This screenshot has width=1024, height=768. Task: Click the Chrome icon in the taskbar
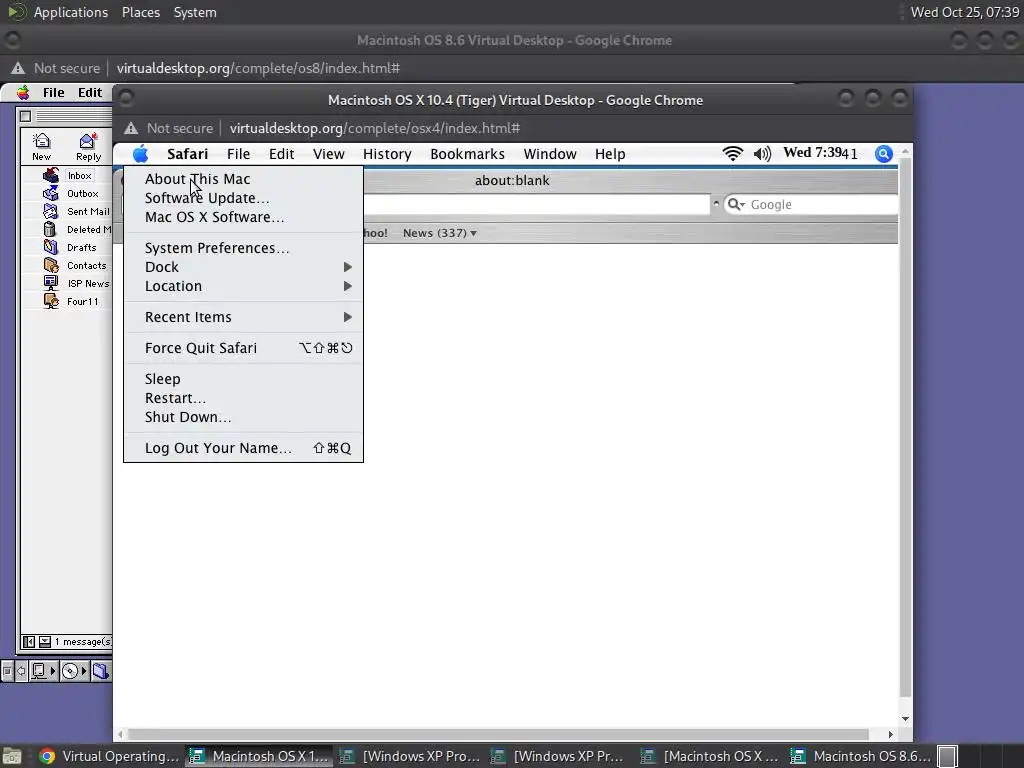point(47,756)
